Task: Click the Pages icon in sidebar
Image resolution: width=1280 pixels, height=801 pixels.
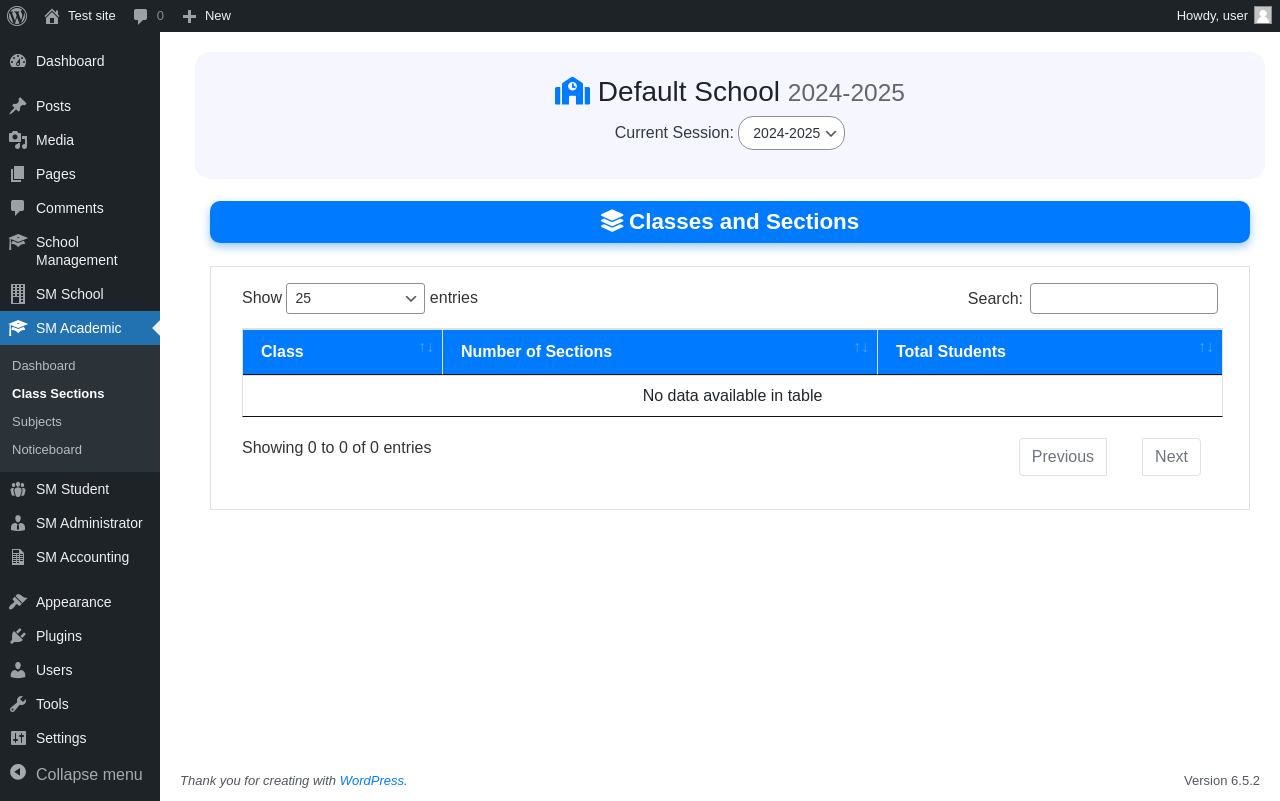Action: click(x=18, y=174)
